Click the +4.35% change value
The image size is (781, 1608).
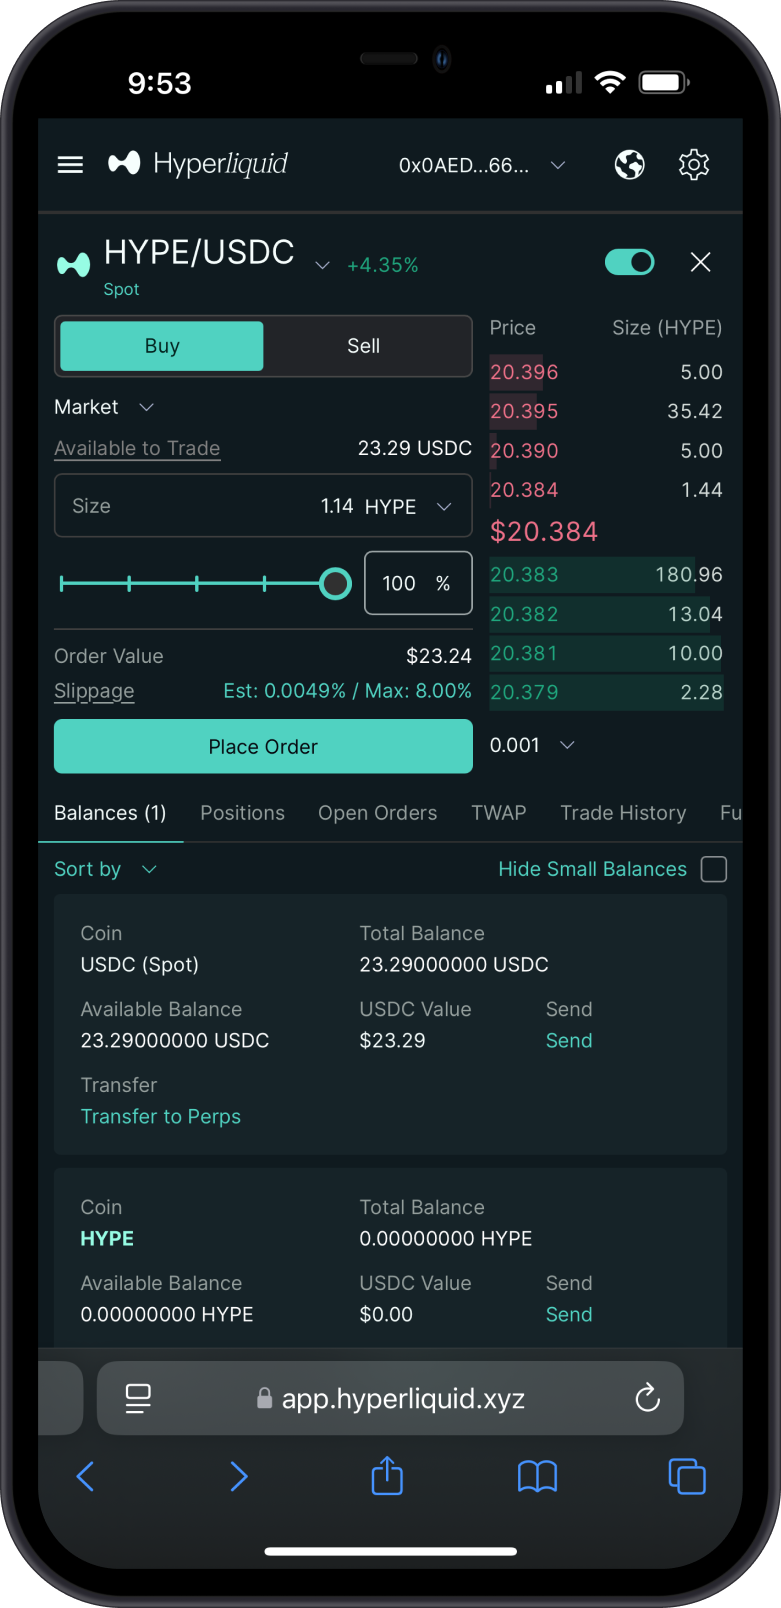(382, 265)
